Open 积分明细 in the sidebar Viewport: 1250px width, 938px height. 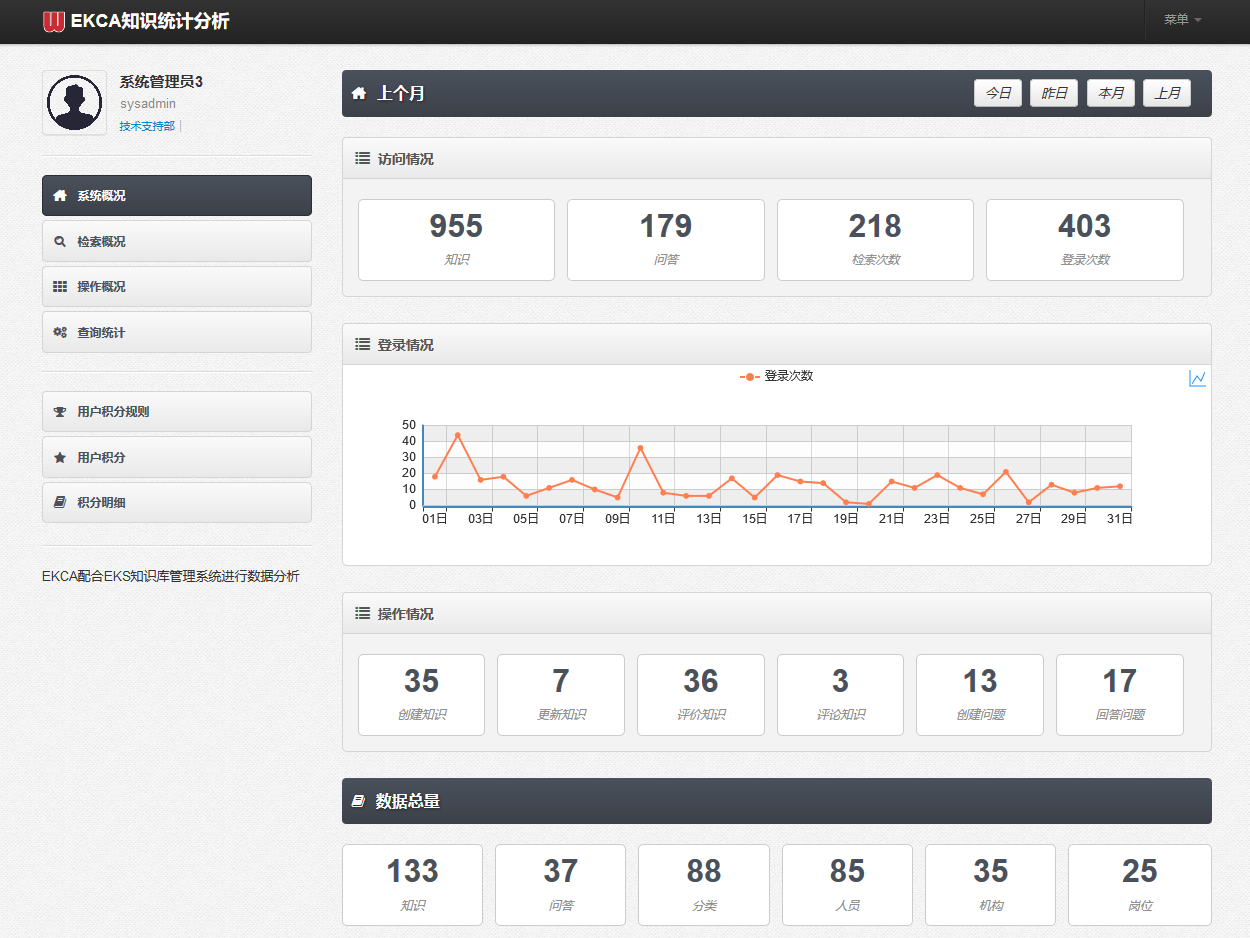tap(177, 503)
